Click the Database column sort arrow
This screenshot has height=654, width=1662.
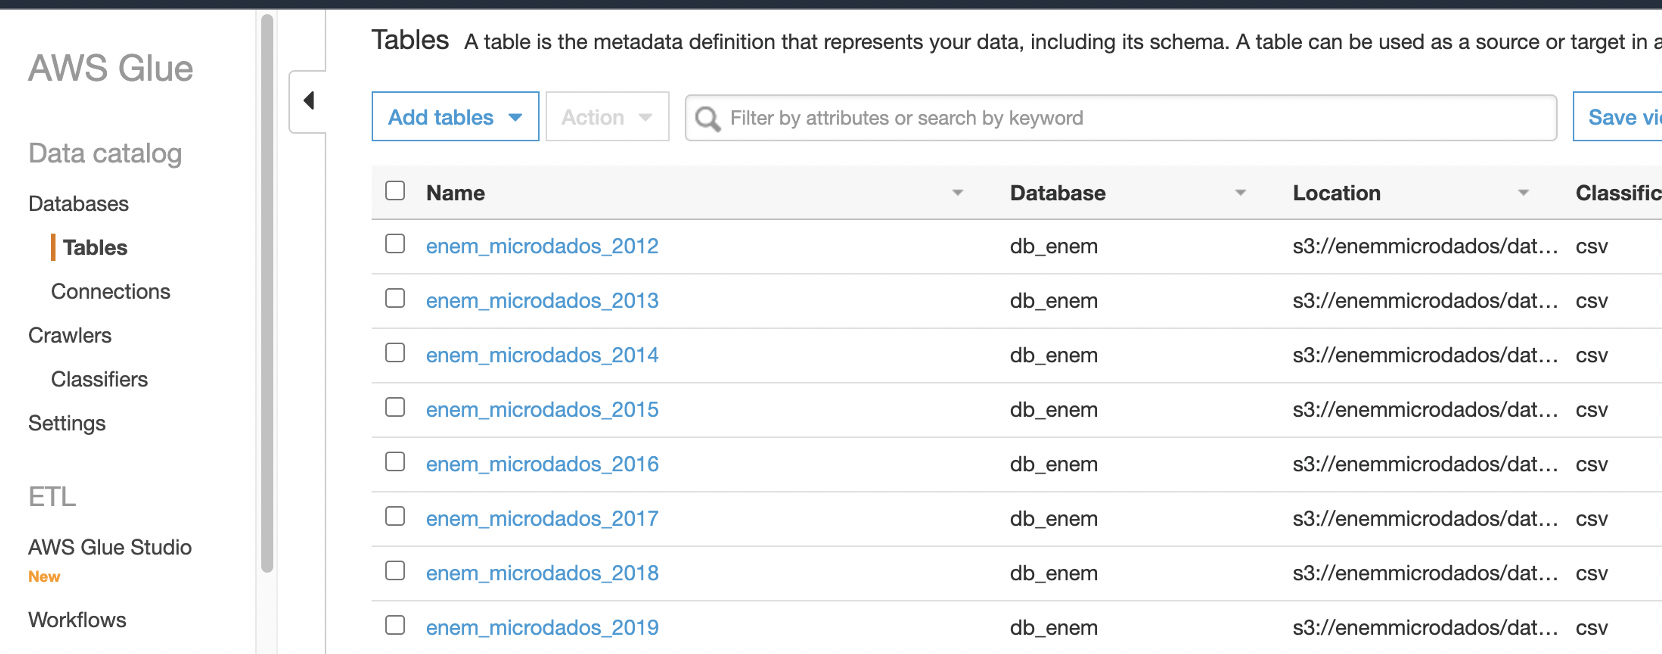[1240, 193]
